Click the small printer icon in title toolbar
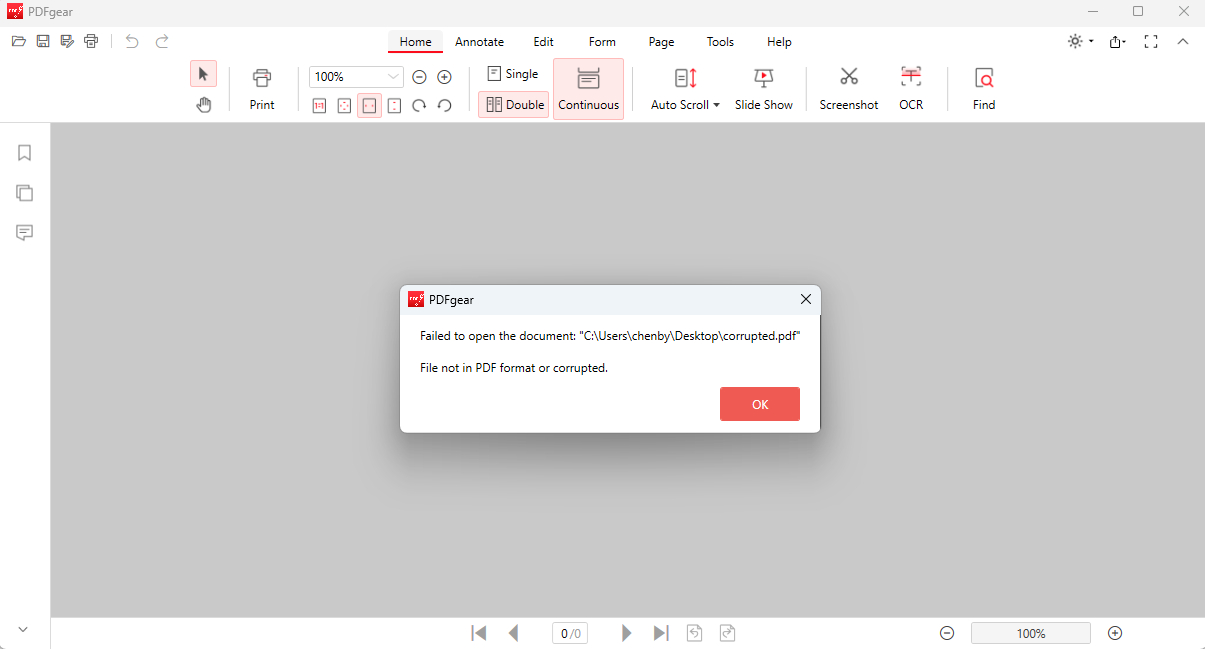The height and width of the screenshot is (649, 1205). pyautogui.click(x=92, y=41)
